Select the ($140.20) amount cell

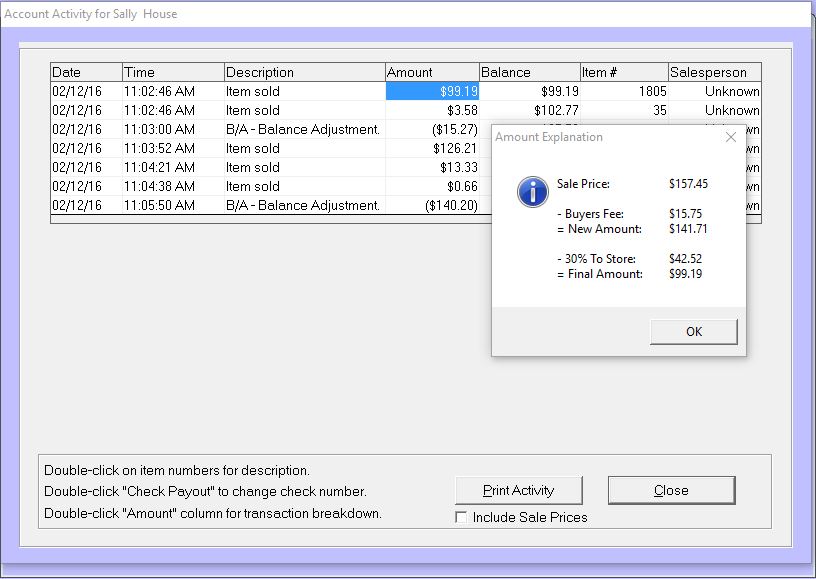432,205
